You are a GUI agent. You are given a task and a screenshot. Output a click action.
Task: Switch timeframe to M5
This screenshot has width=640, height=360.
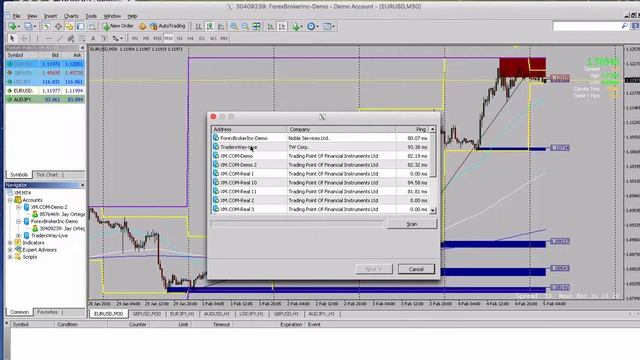pyautogui.click(x=146, y=38)
